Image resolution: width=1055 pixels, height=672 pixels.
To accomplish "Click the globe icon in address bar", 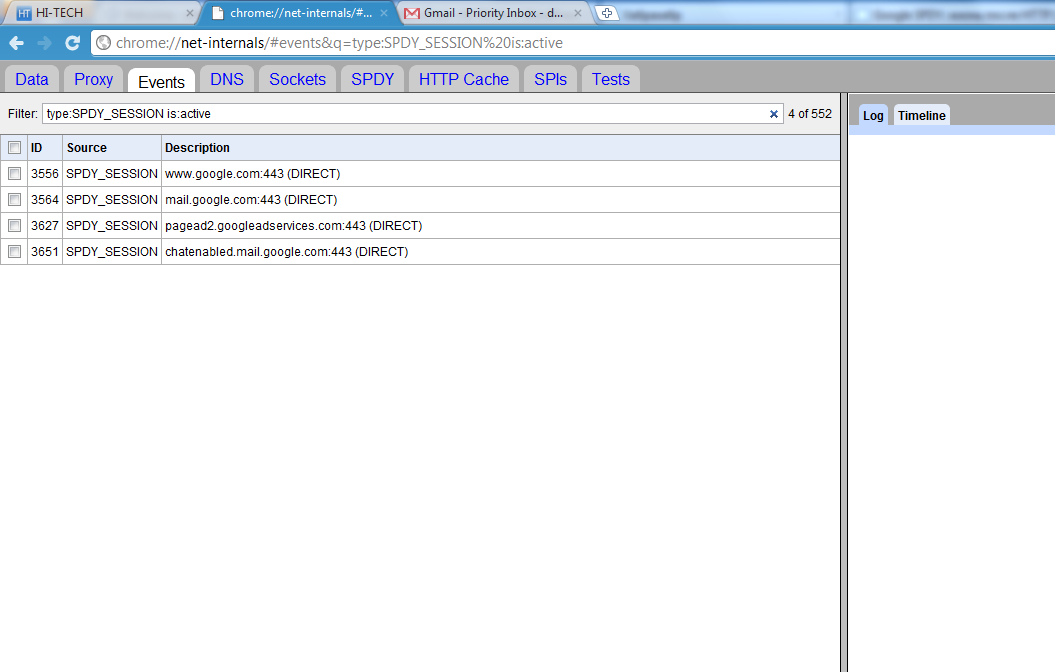I will 104,43.
